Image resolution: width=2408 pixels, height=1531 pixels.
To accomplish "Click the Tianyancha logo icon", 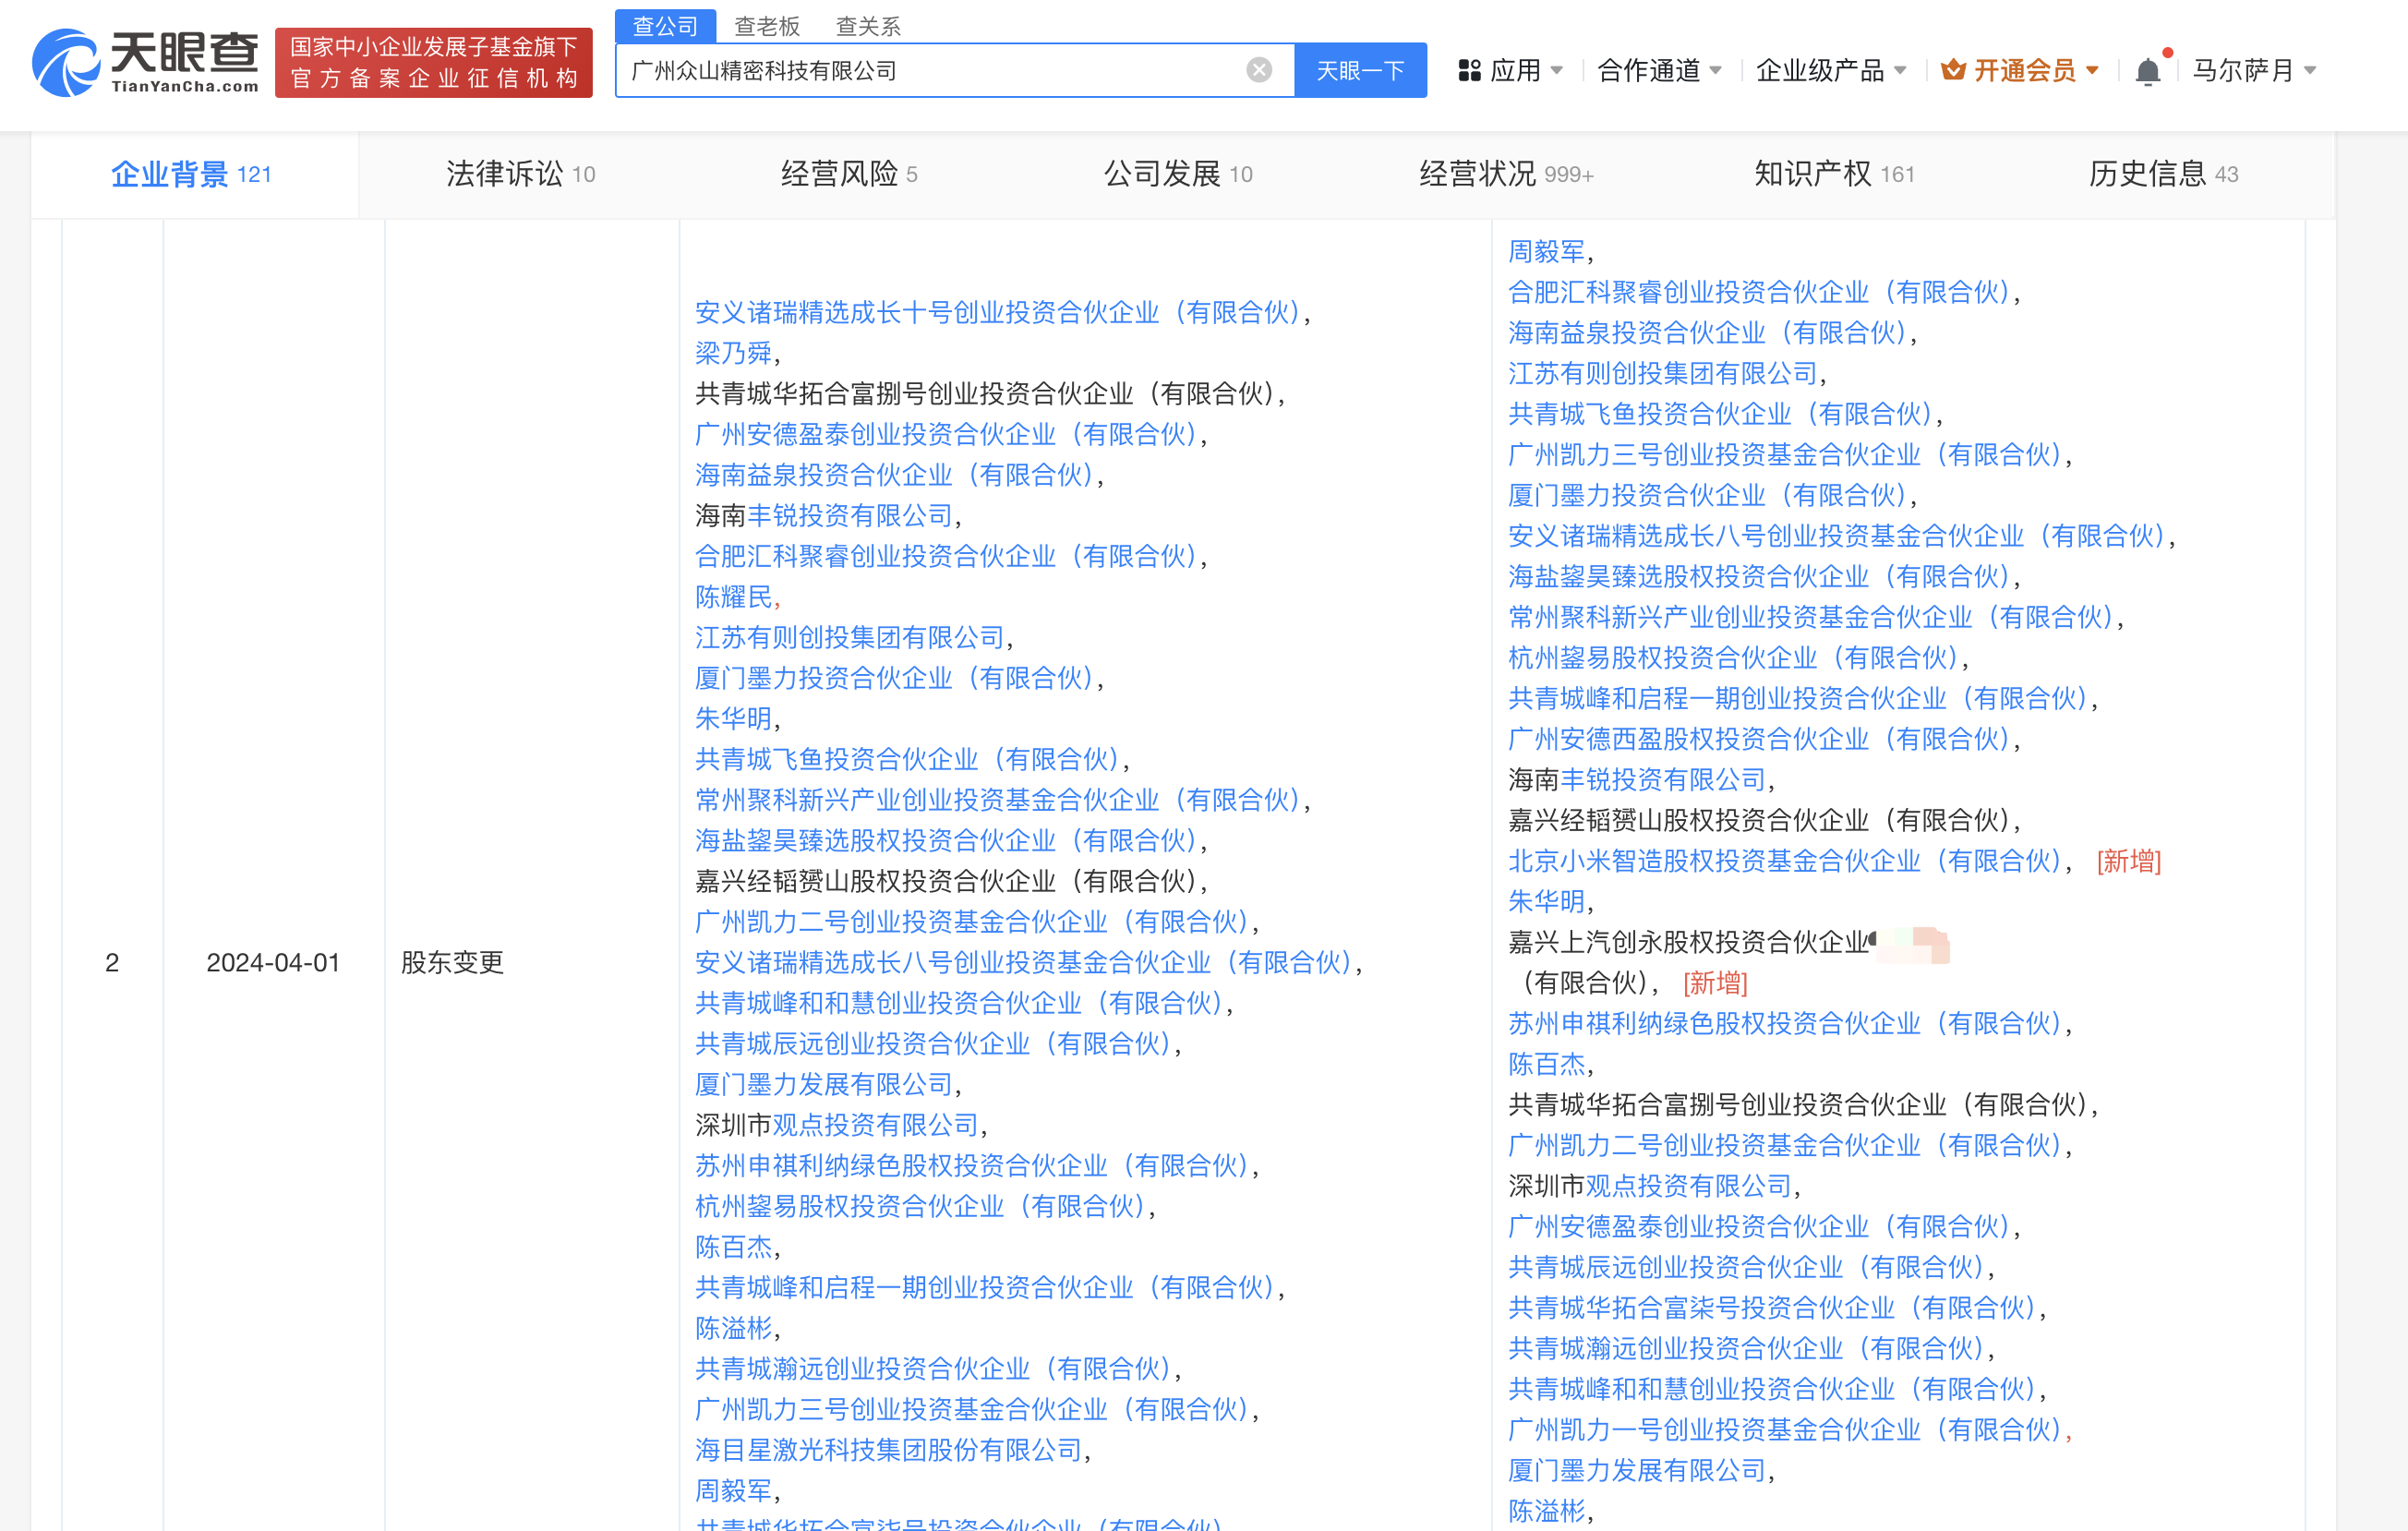I will [x=66, y=62].
